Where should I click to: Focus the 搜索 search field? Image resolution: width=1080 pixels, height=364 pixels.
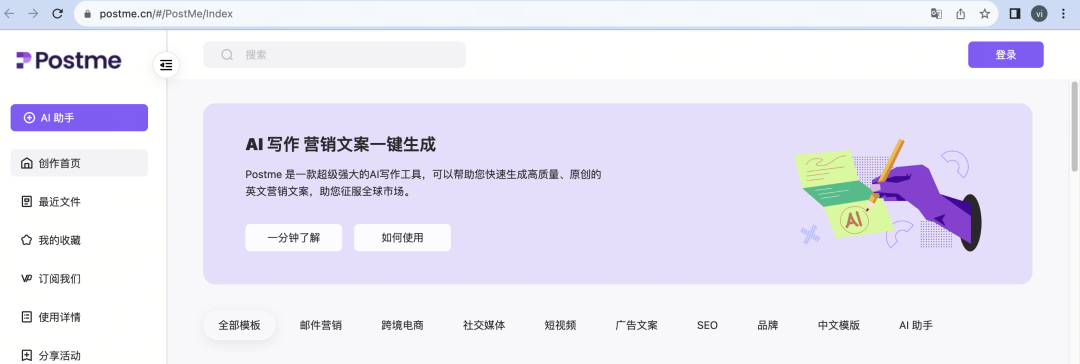click(334, 55)
